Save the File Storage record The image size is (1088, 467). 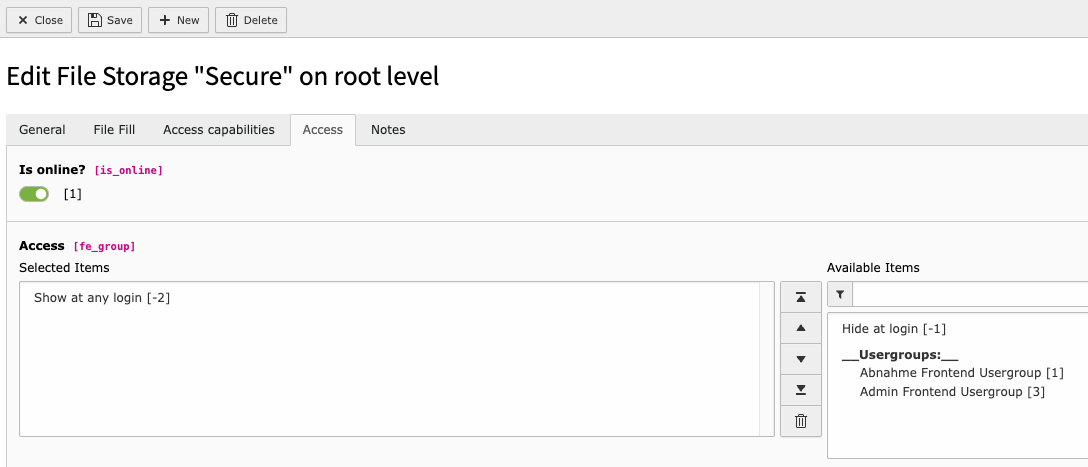click(x=110, y=20)
